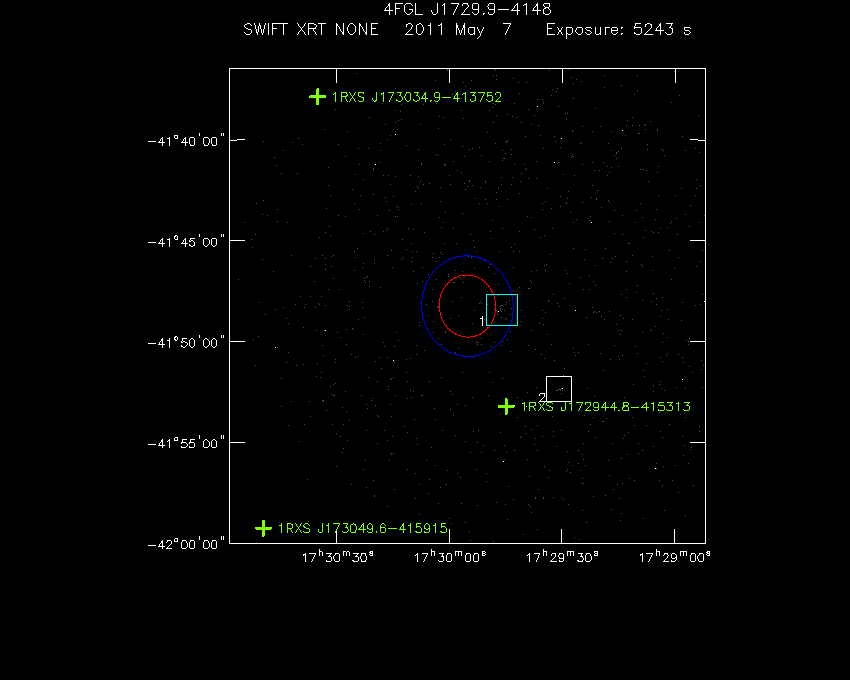Click the declination label -41°40'00"

tap(186, 141)
